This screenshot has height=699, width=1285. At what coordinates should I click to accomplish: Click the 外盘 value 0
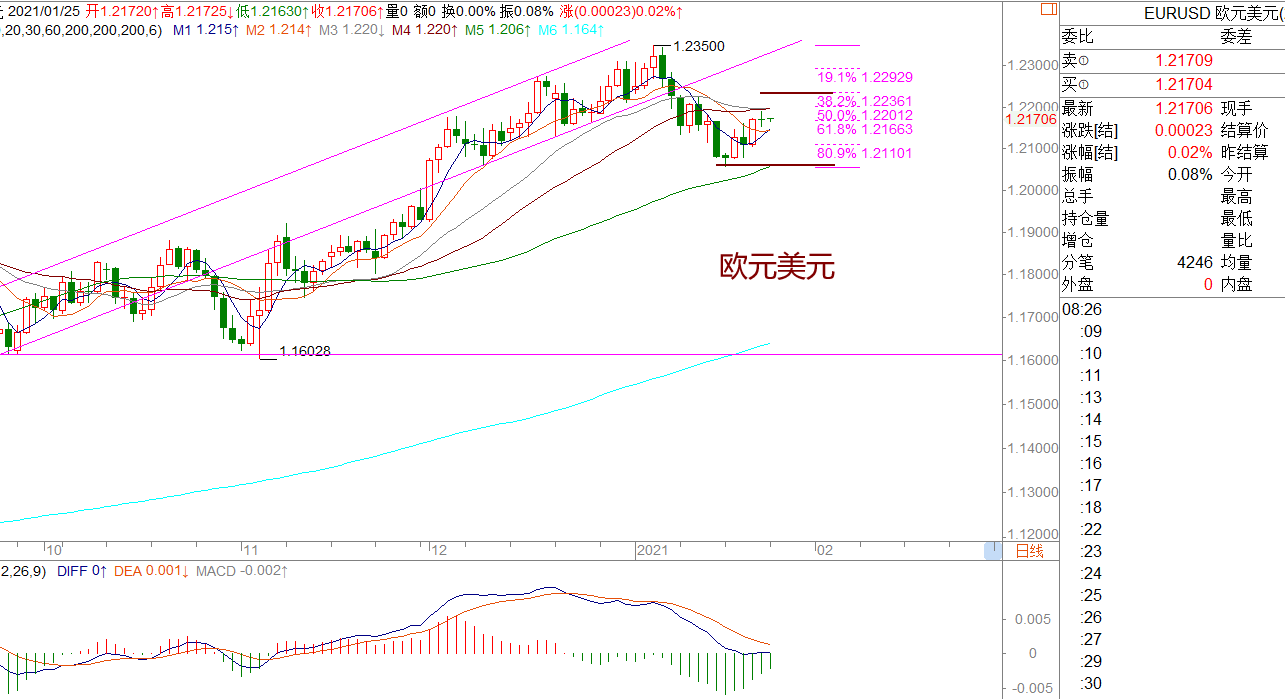click(x=1208, y=284)
